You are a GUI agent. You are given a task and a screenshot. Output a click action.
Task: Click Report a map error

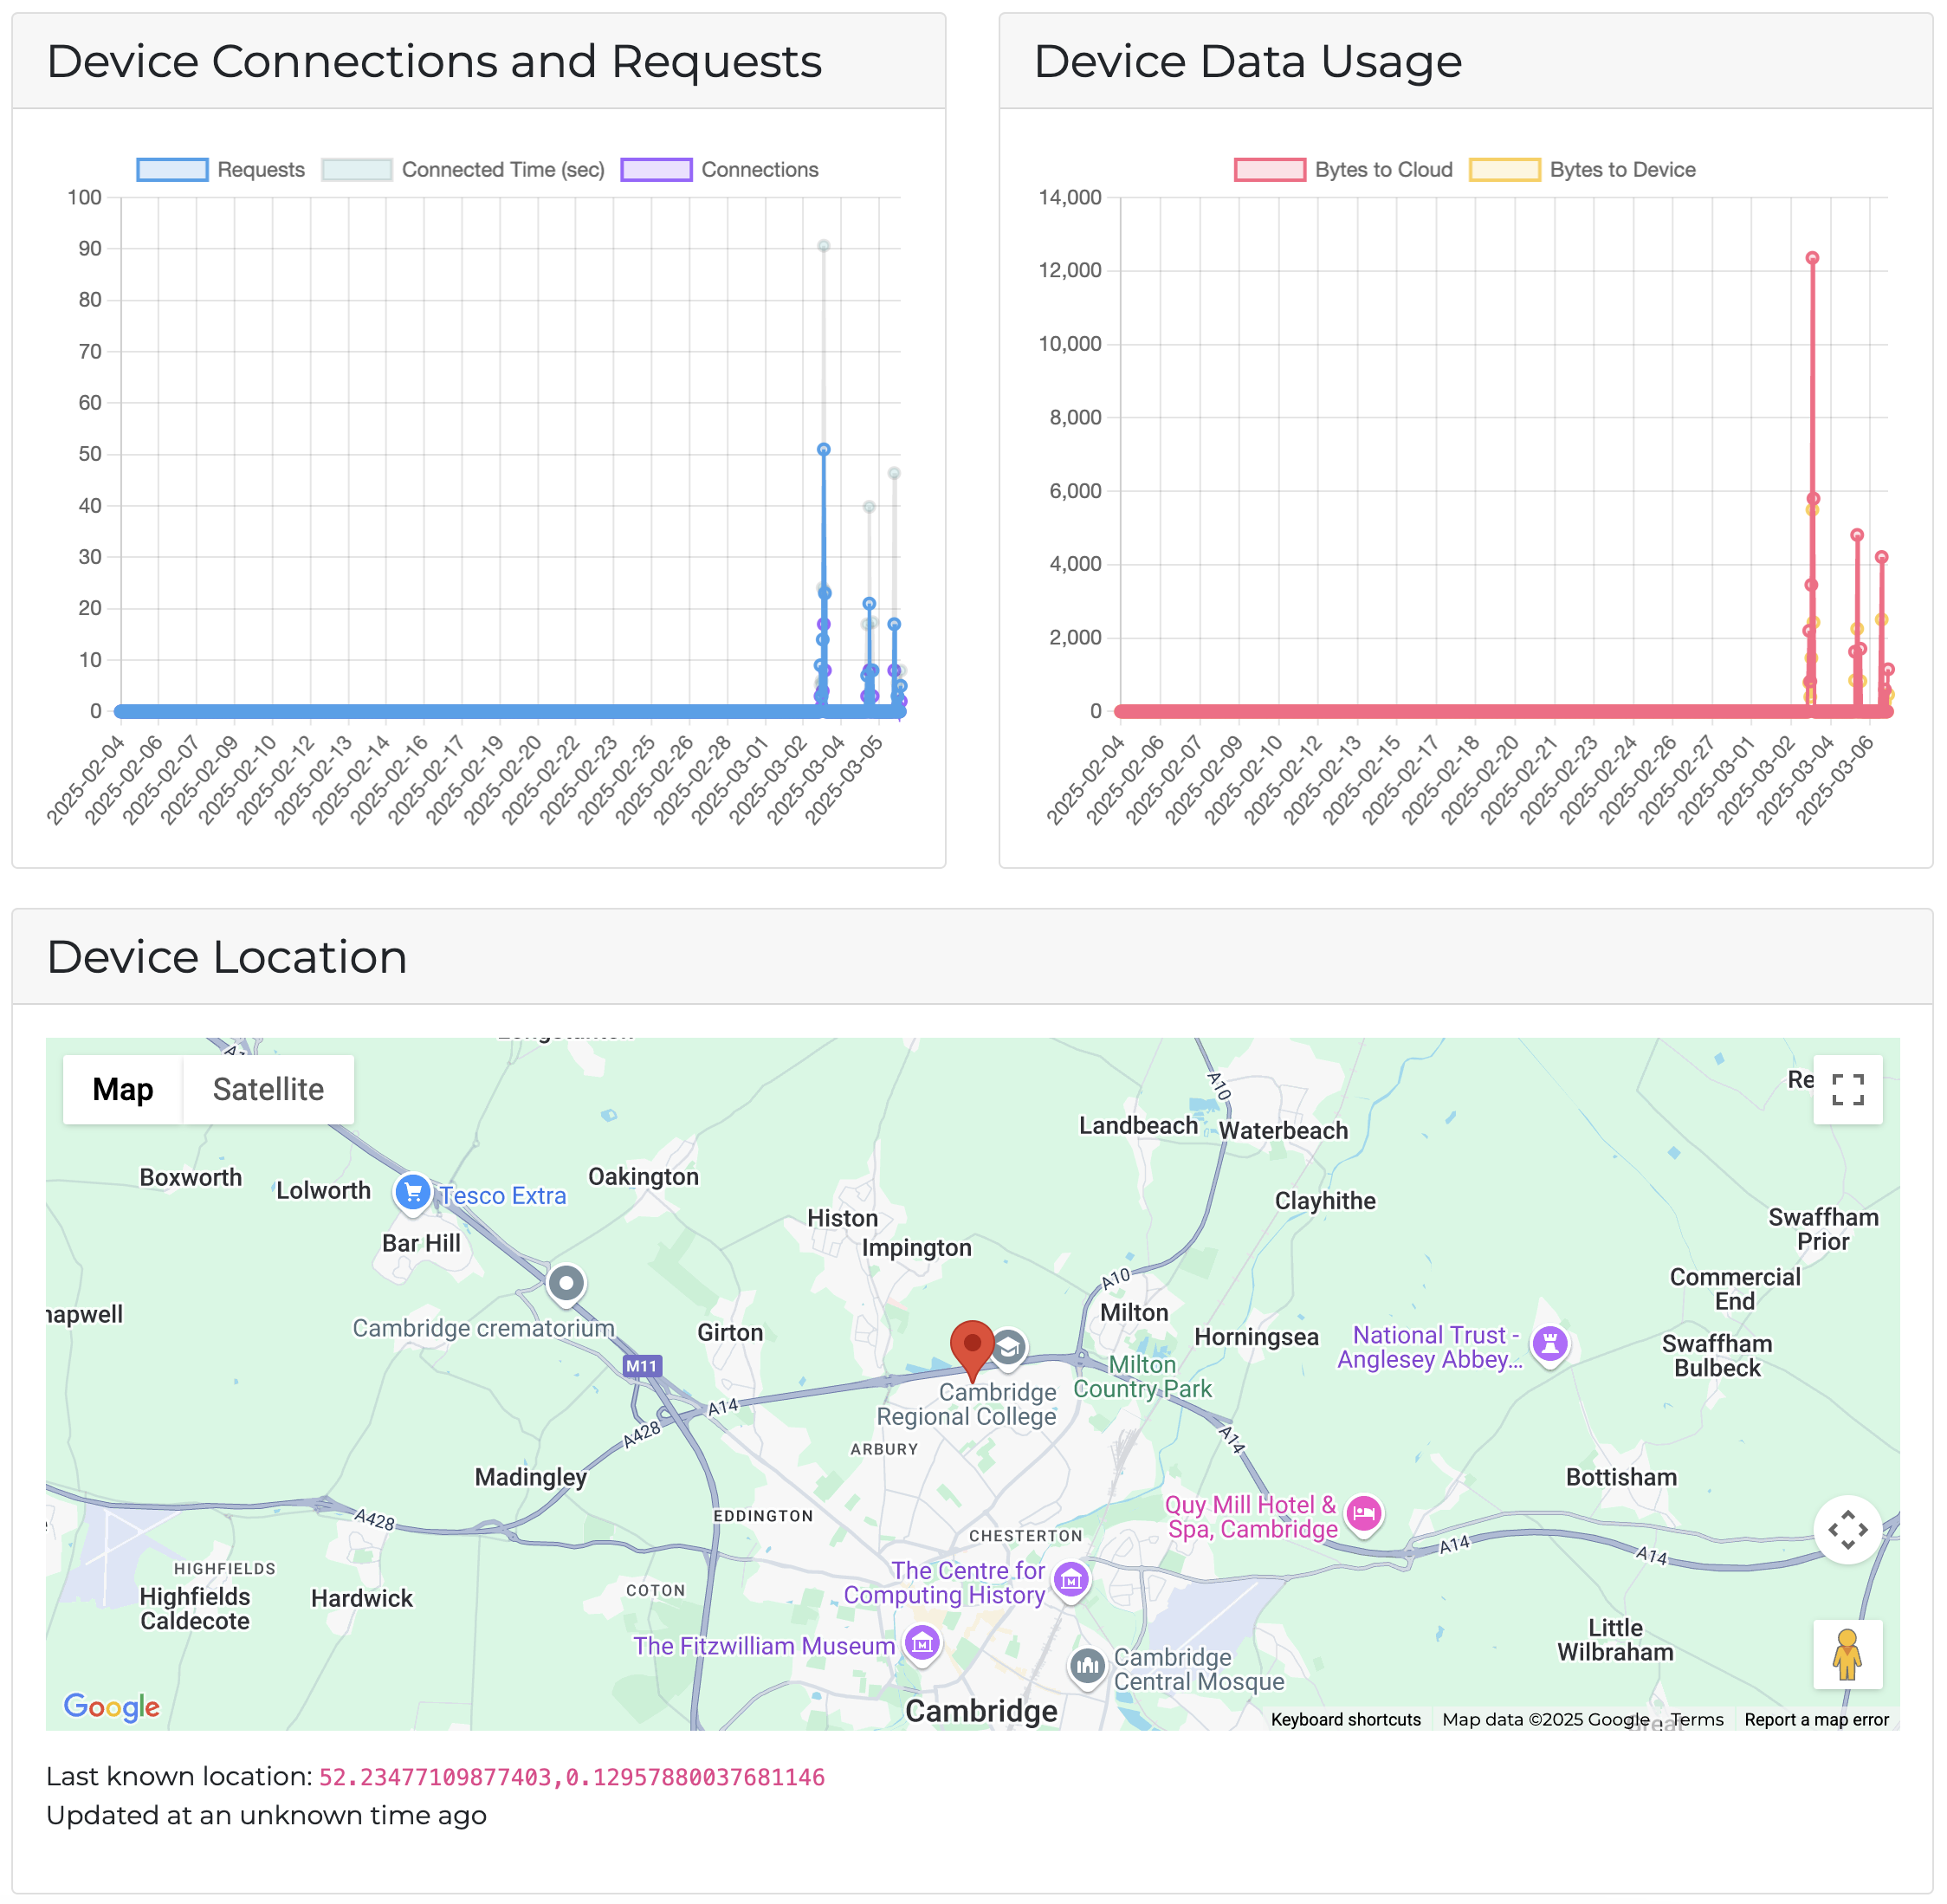[1816, 1719]
